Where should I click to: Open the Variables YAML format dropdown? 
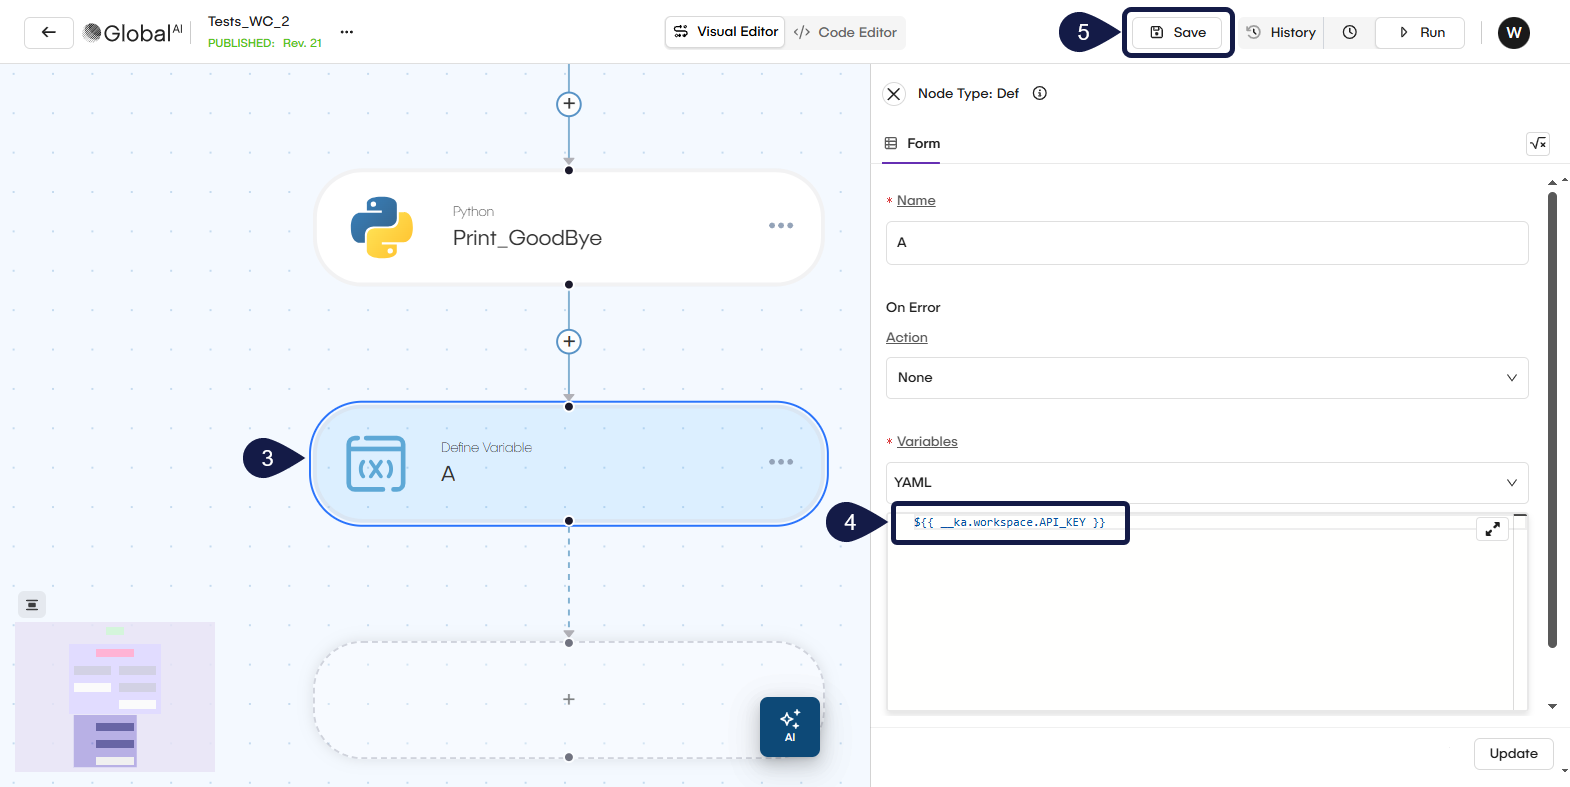point(1206,483)
